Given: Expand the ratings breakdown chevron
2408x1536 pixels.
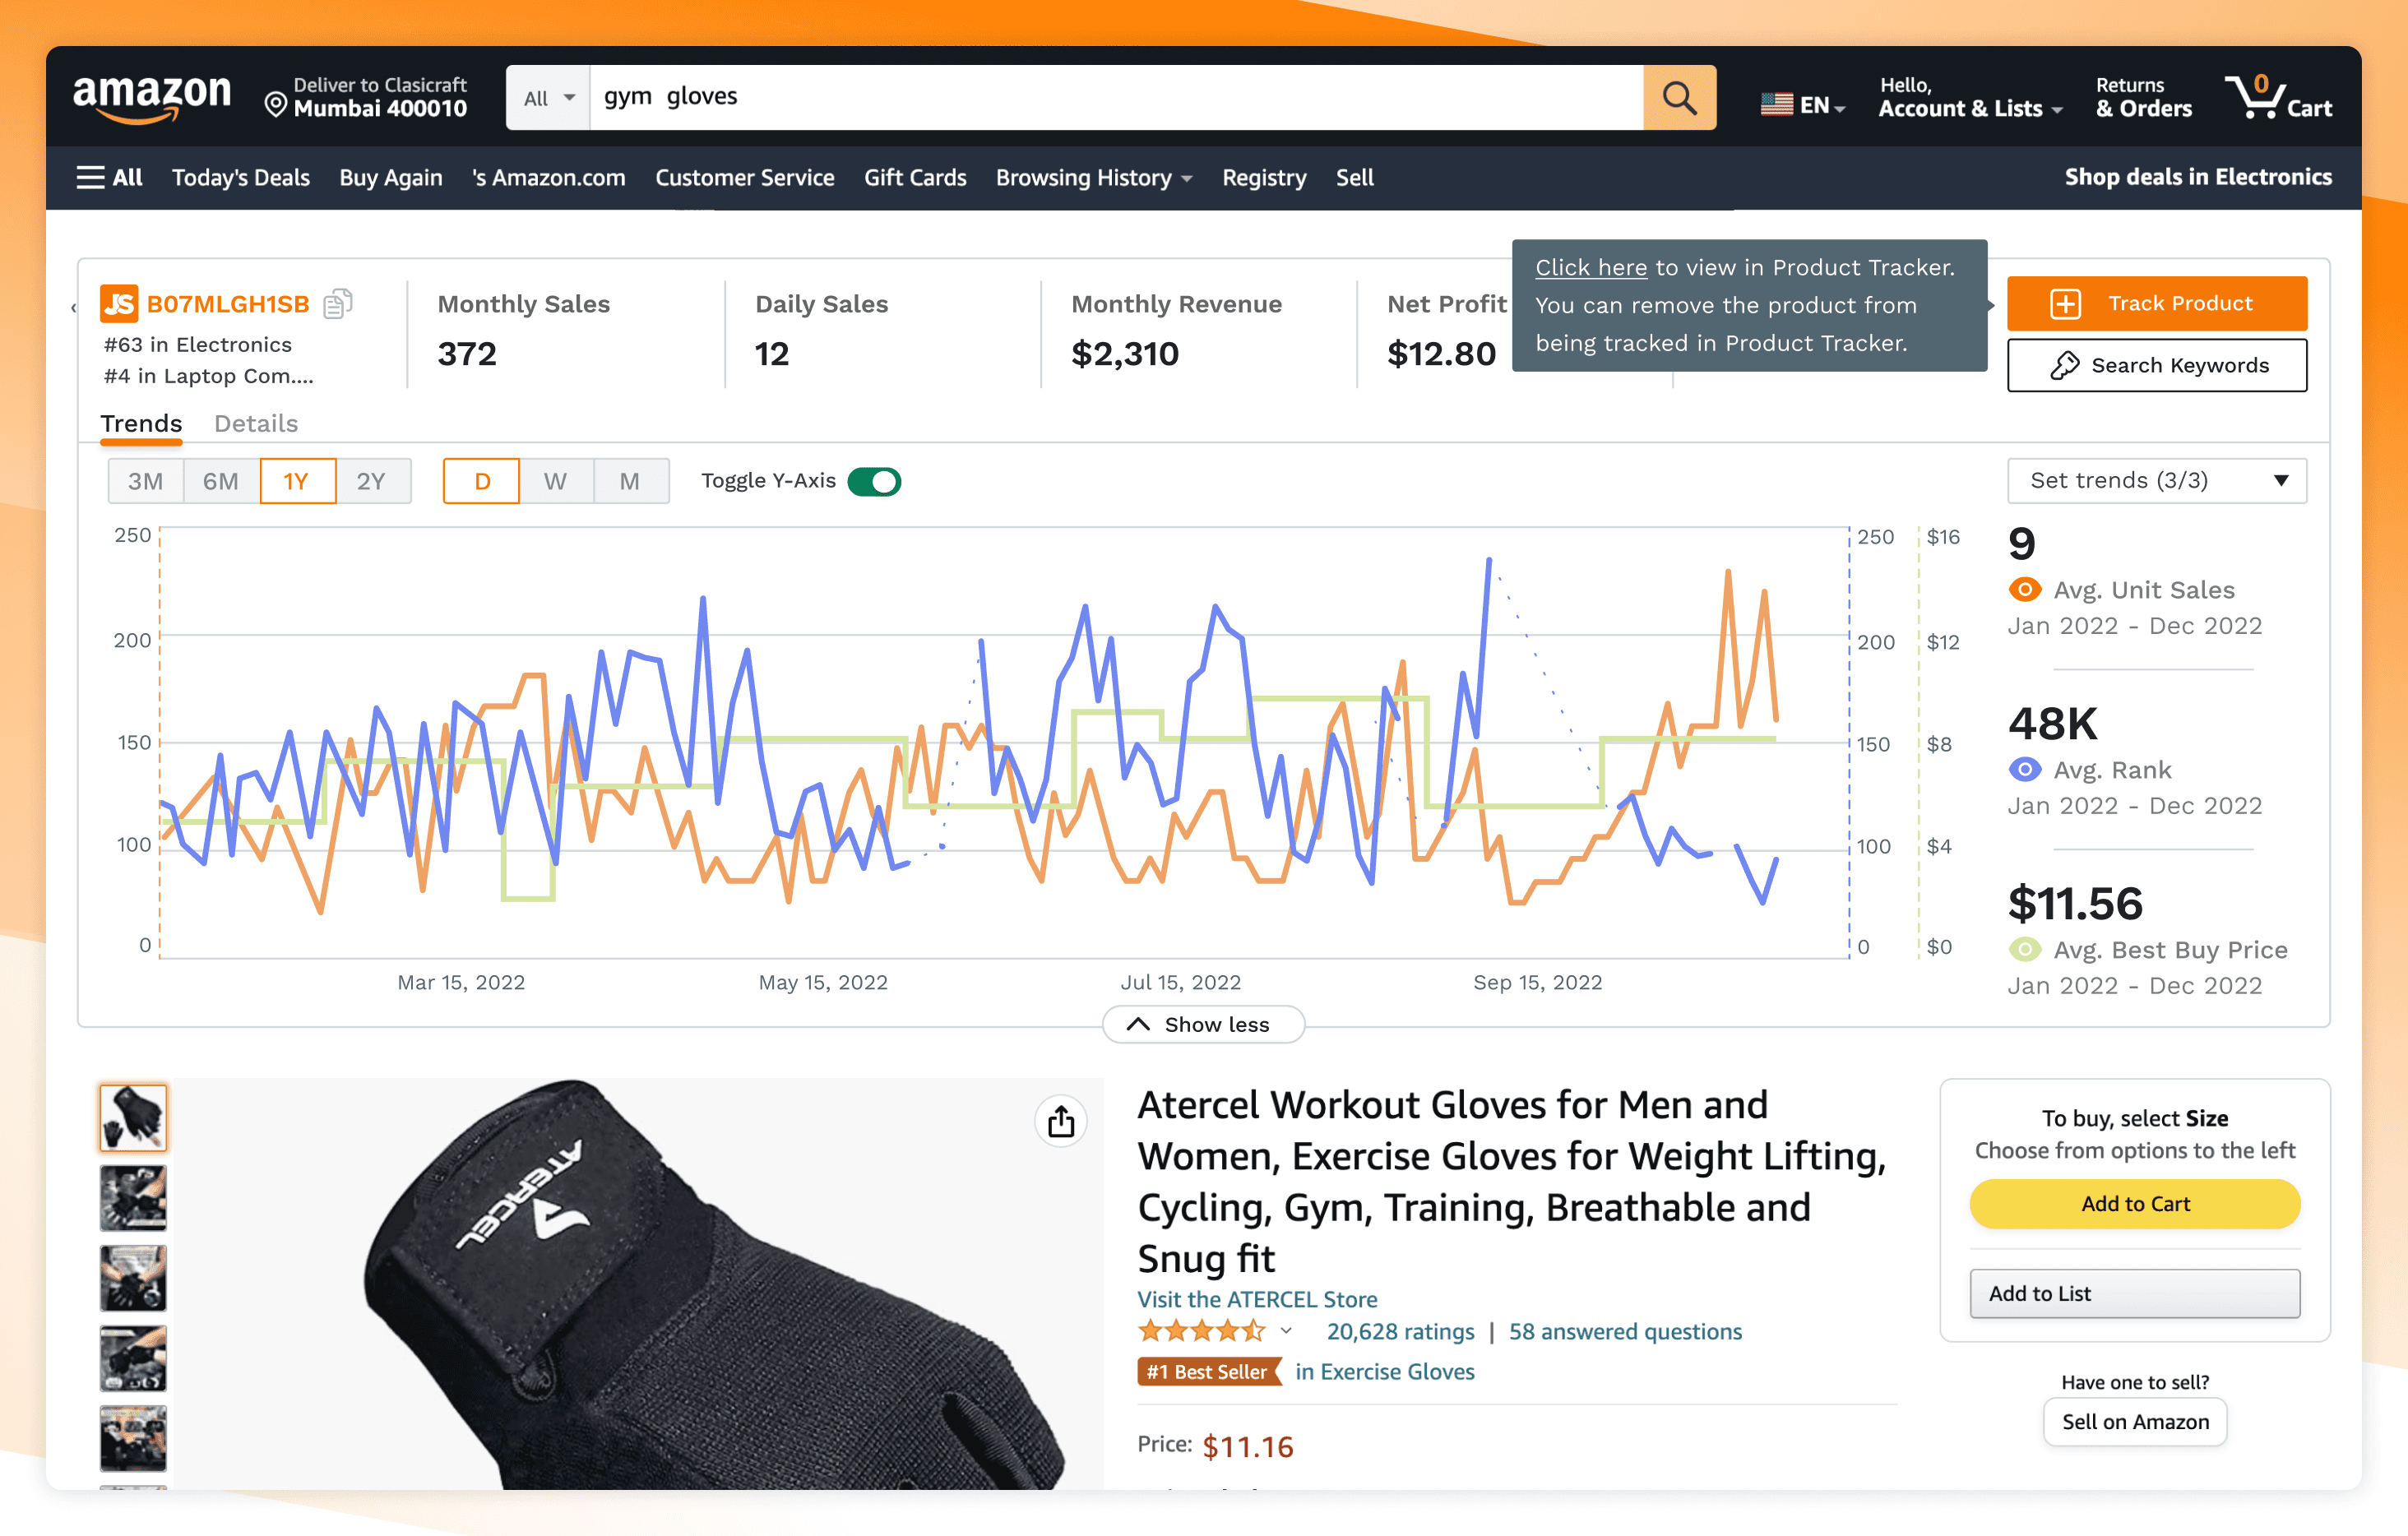Looking at the screenshot, I should click(x=1286, y=1332).
